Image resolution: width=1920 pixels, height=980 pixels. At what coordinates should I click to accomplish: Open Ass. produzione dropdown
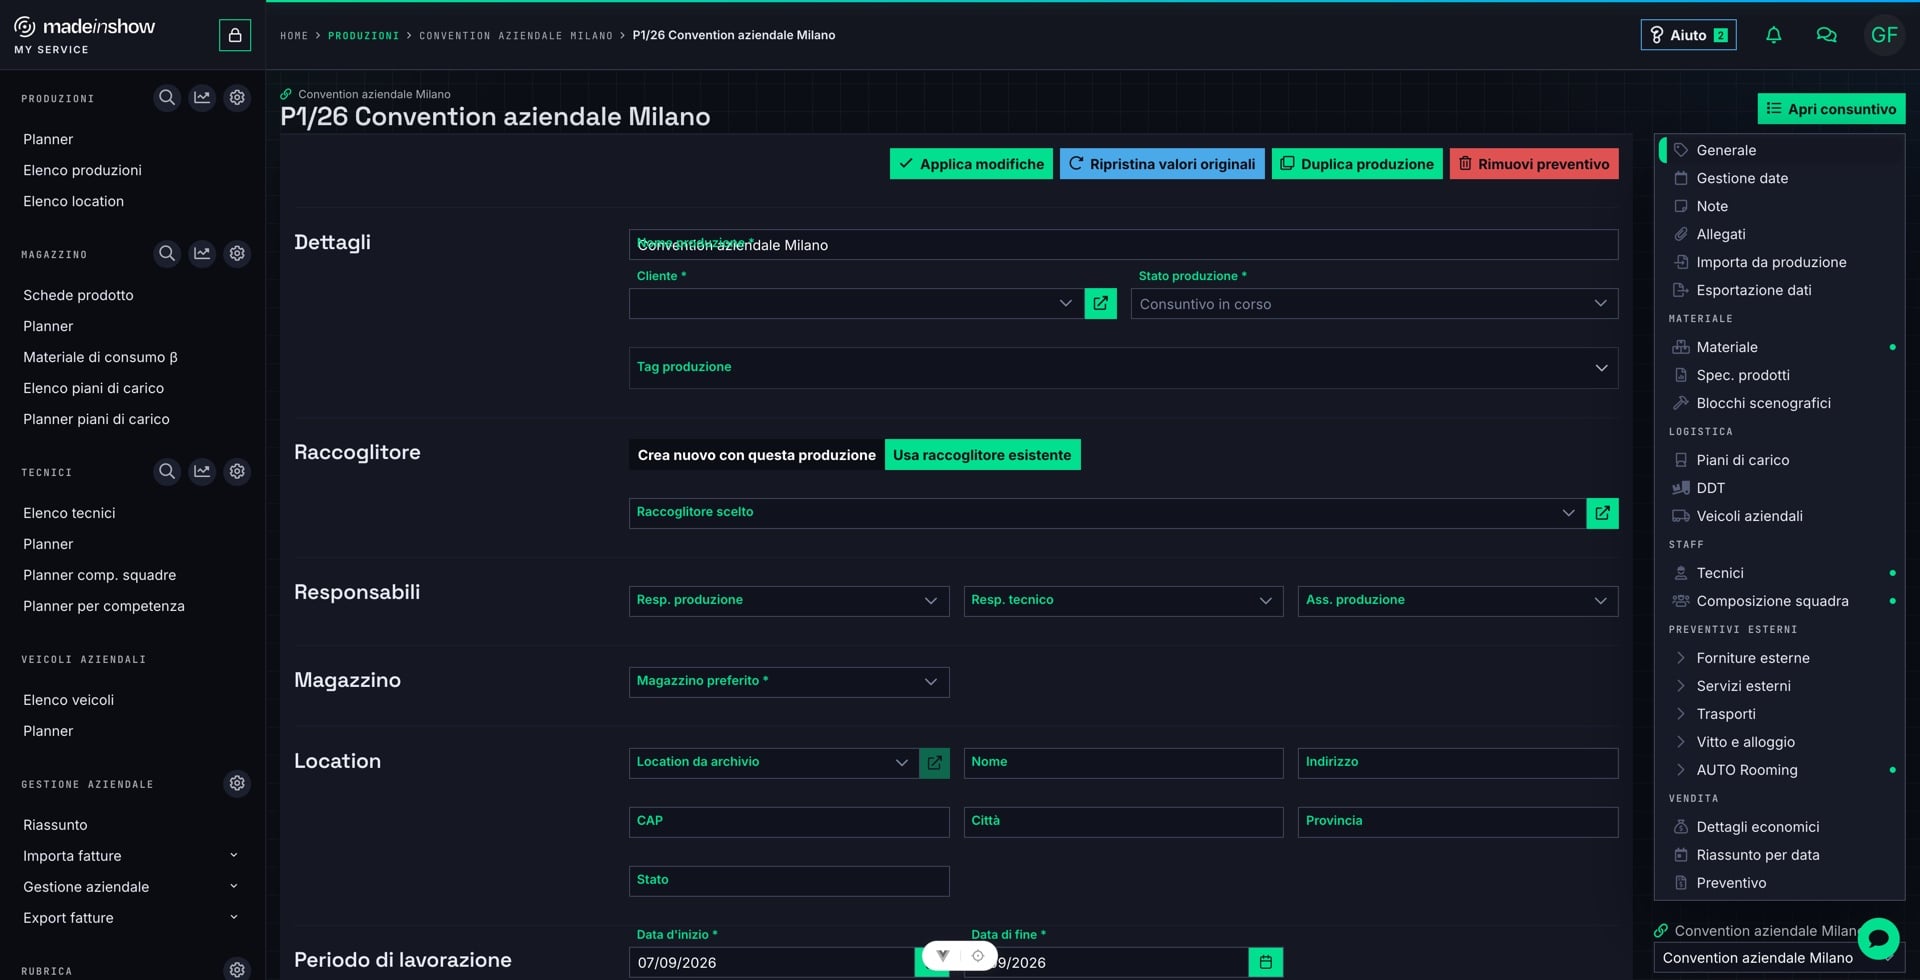tap(1458, 601)
